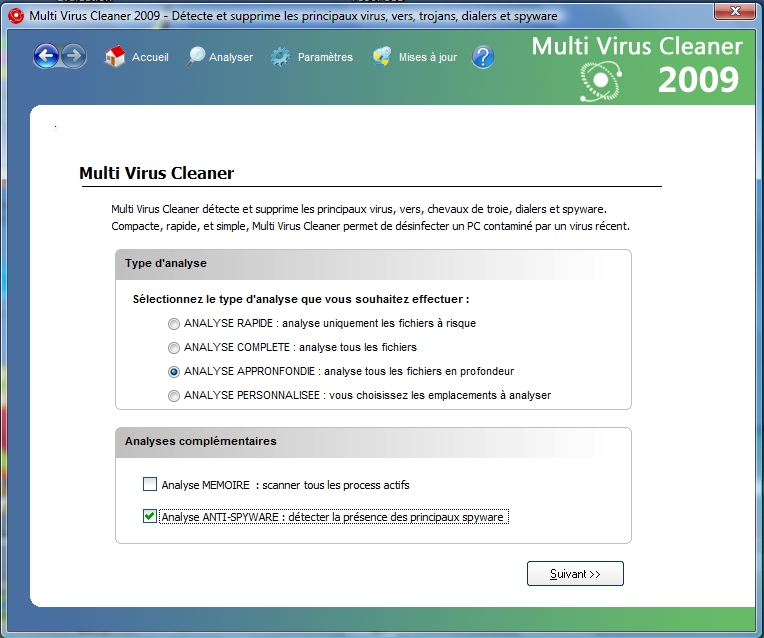The image size is (764, 638).
Task: Click the forward arrow navigation button
Action: click(74, 56)
